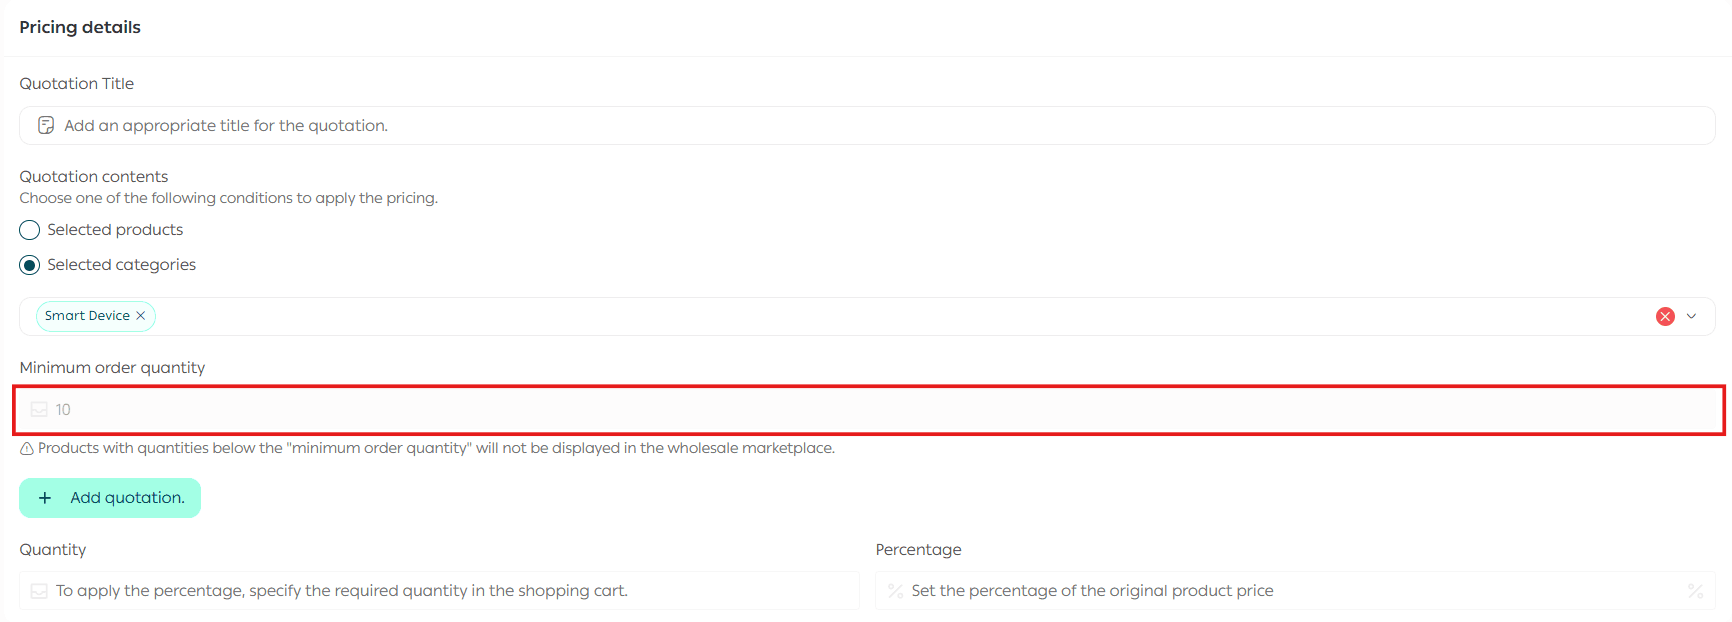The image size is (1732, 622).
Task: Click the right-side percent icon in Percentage field
Action: (1695, 591)
